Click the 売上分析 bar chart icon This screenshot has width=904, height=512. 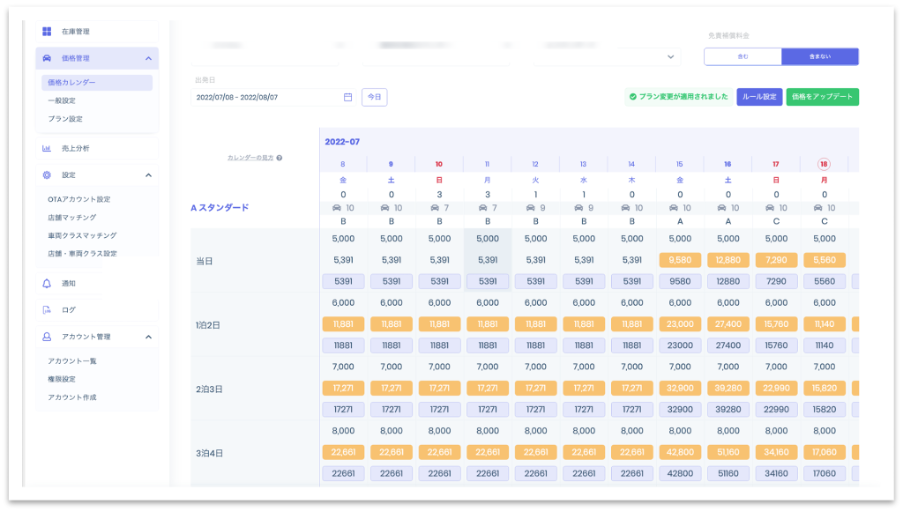pyautogui.click(x=47, y=148)
